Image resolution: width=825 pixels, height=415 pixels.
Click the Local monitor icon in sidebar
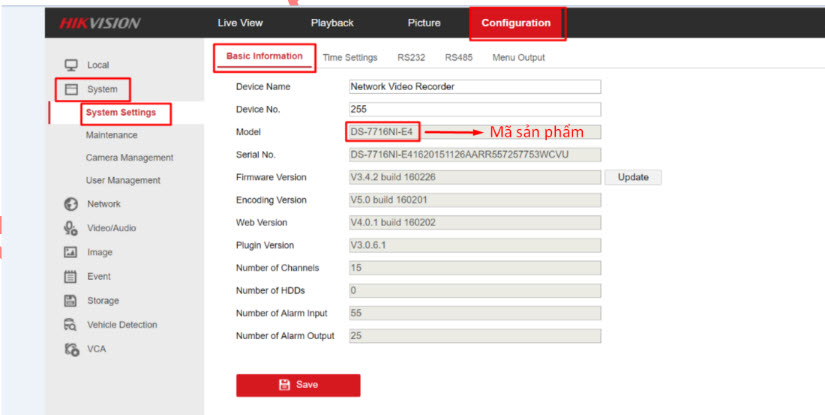click(71, 65)
